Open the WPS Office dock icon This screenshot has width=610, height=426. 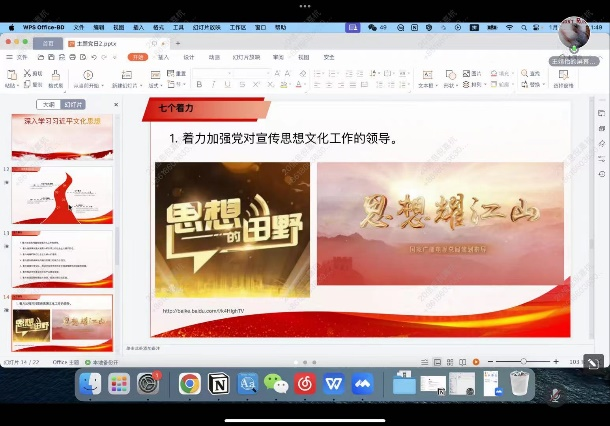tap(333, 383)
